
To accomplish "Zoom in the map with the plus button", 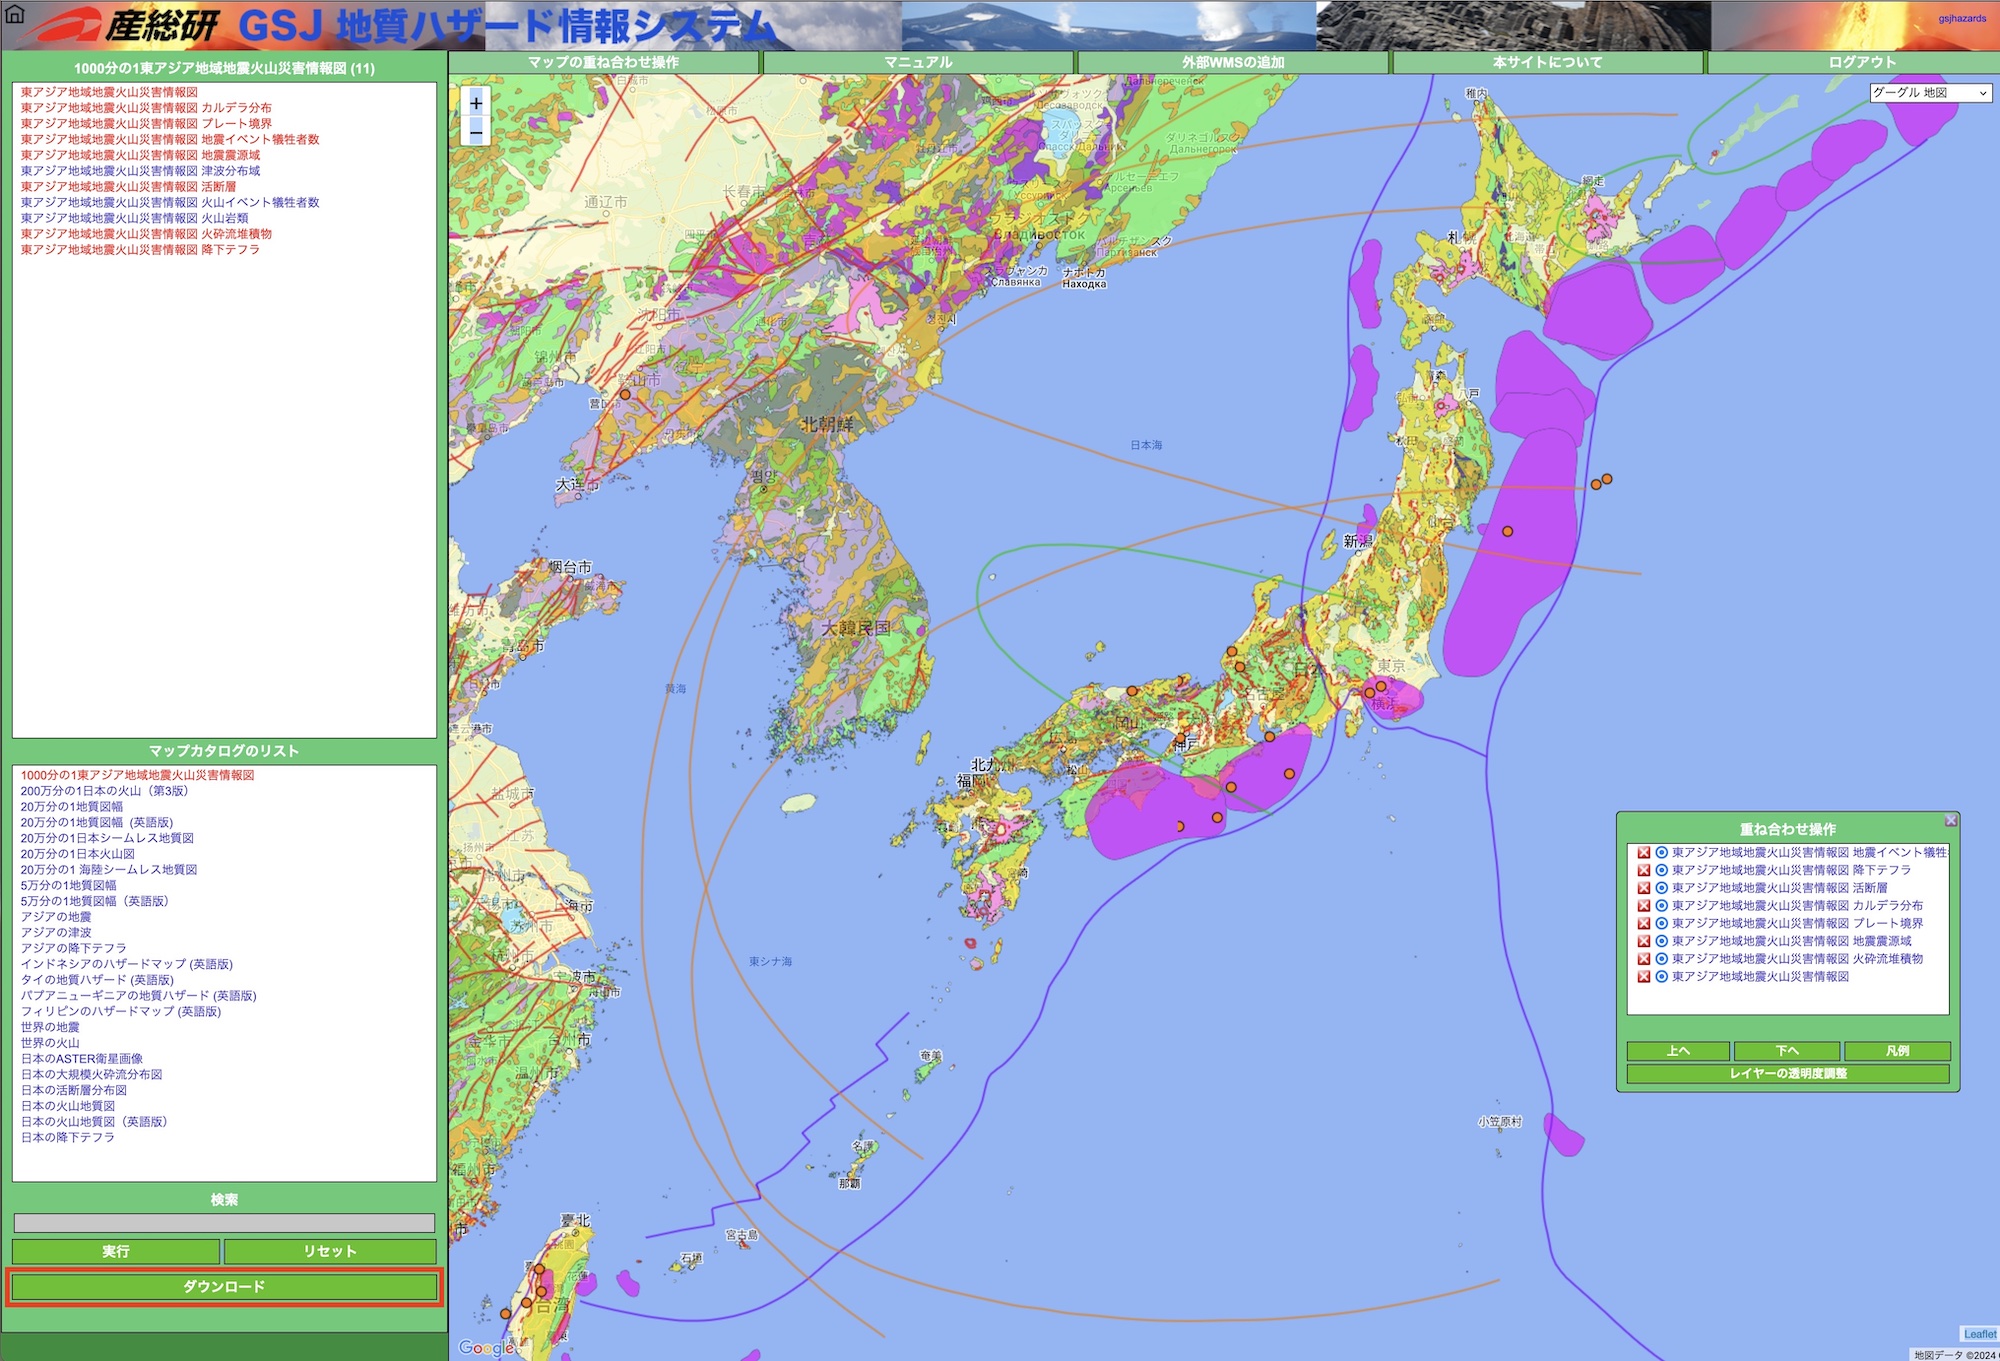I will click(476, 103).
